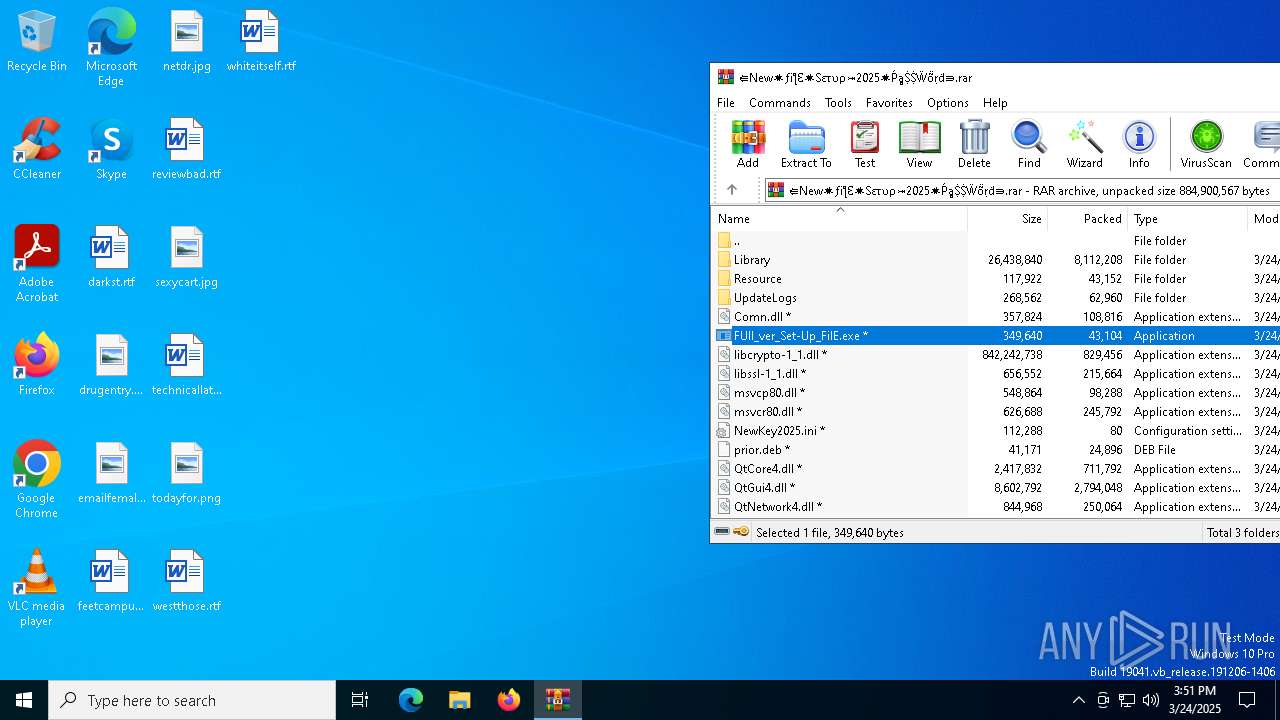Select whiteitself.rtf desktop file

point(261,41)
